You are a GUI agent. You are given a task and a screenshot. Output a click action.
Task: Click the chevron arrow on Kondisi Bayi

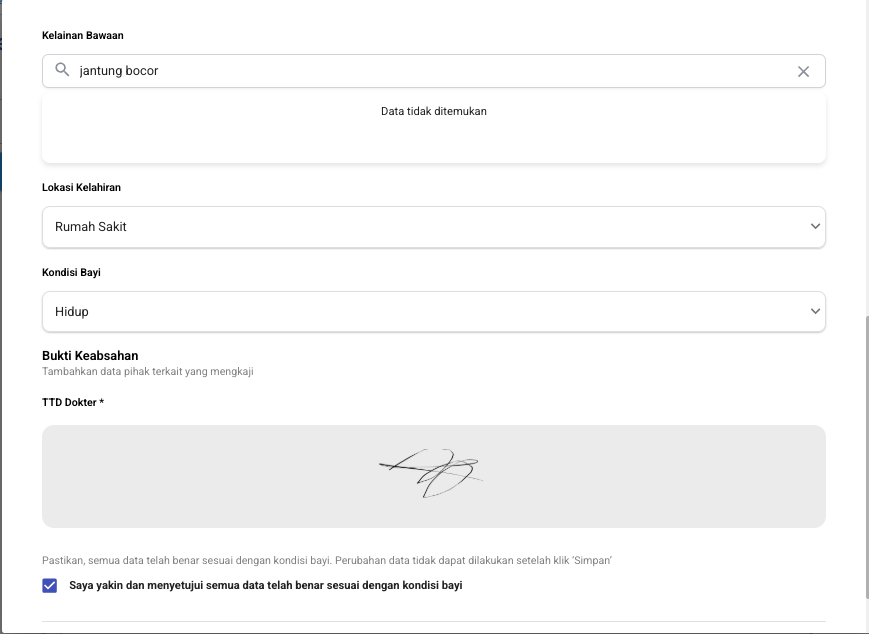[814, 312]
